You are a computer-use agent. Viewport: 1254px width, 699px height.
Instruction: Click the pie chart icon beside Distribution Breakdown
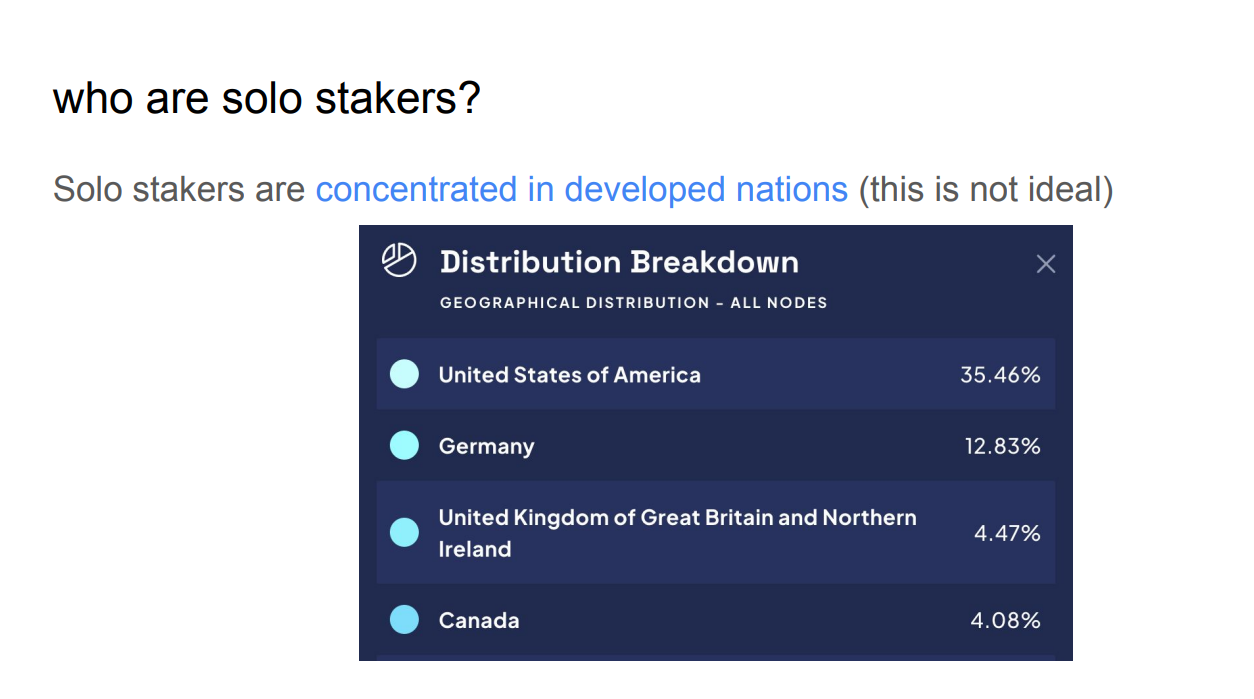[x=399, y=261]
